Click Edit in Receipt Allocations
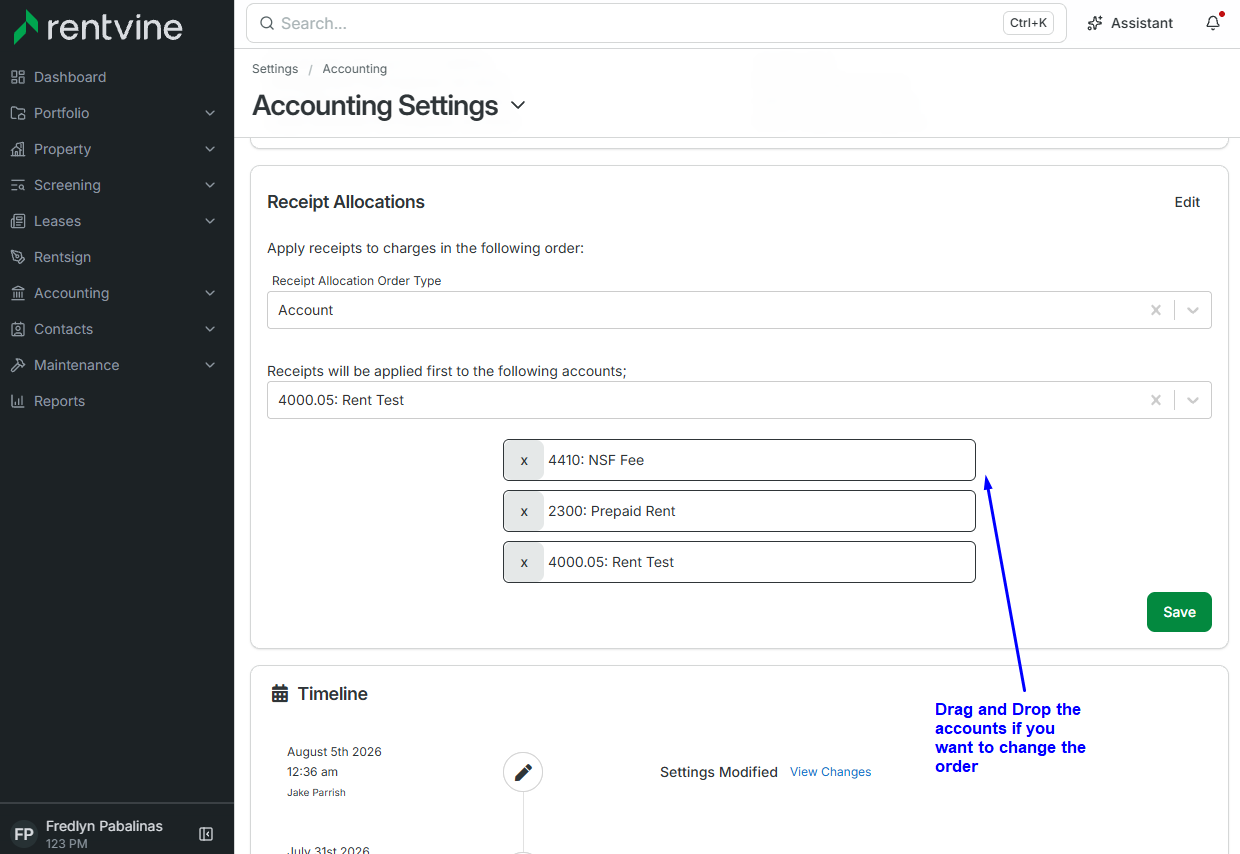The width and height of the screenshot is (1240, 854). point(1187,202)
